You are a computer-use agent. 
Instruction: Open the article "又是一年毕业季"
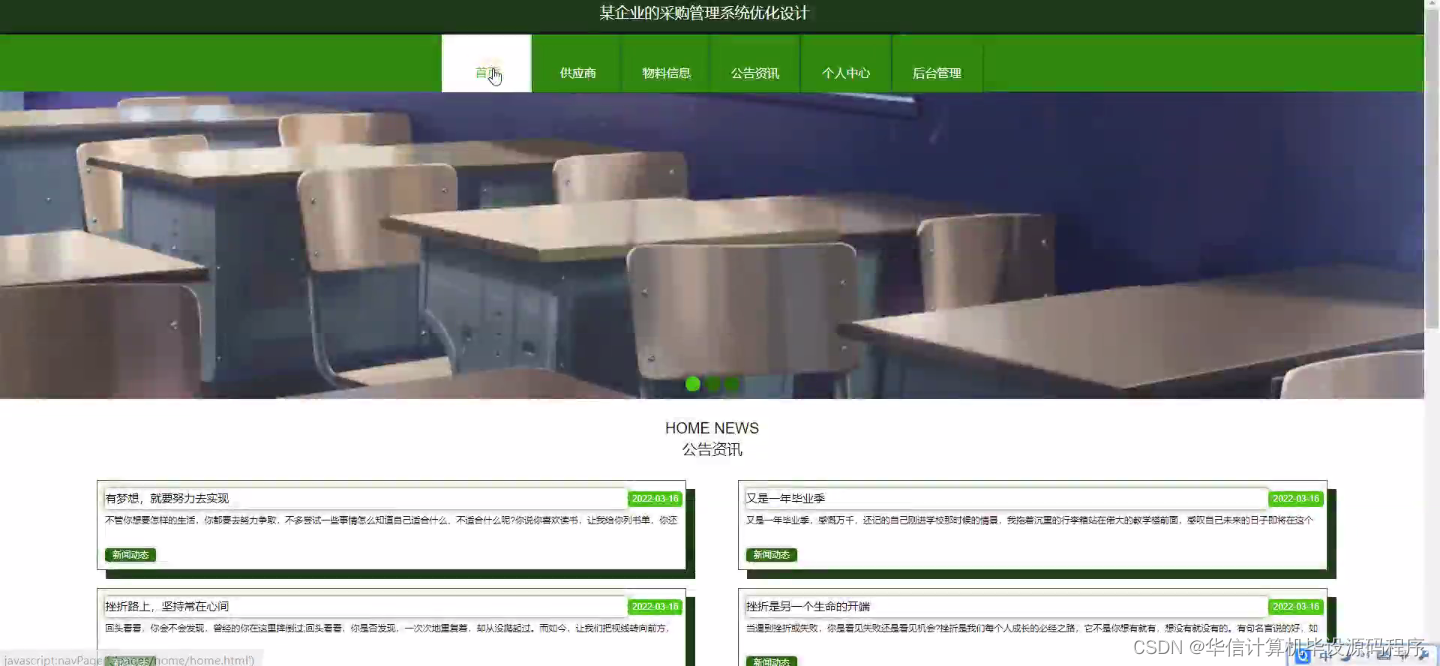click(x=786, y=498)
